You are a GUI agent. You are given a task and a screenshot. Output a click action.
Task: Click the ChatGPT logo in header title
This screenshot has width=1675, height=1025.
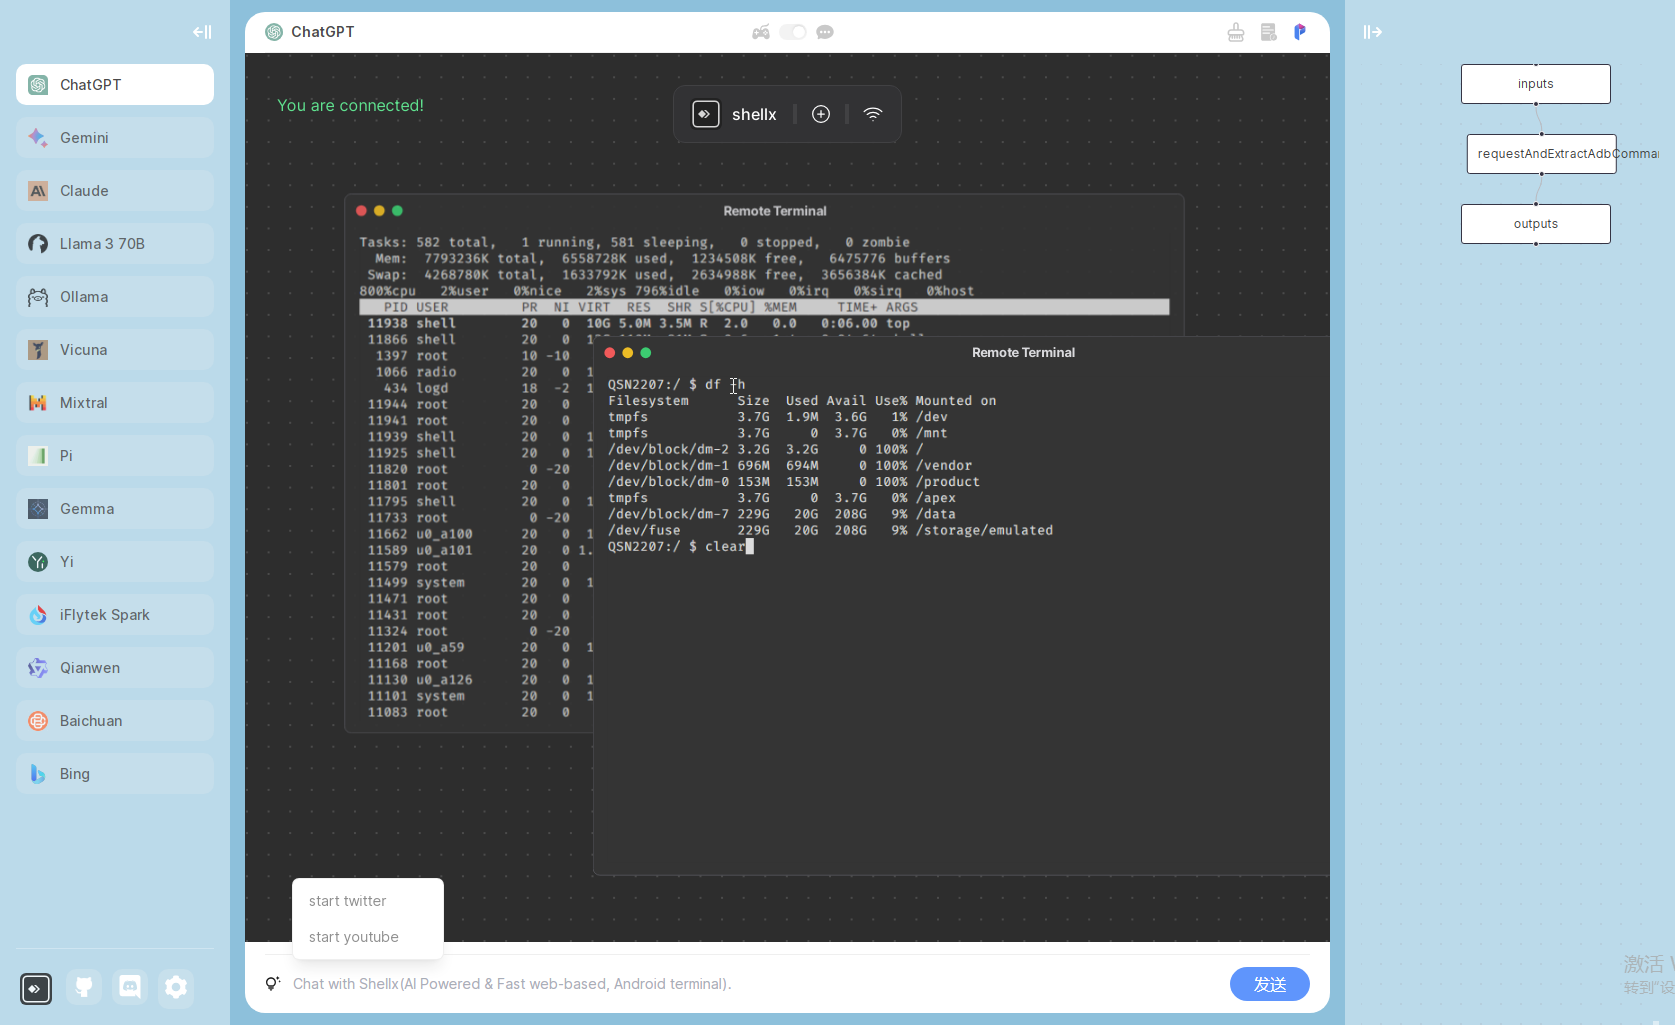coord(274,32)
